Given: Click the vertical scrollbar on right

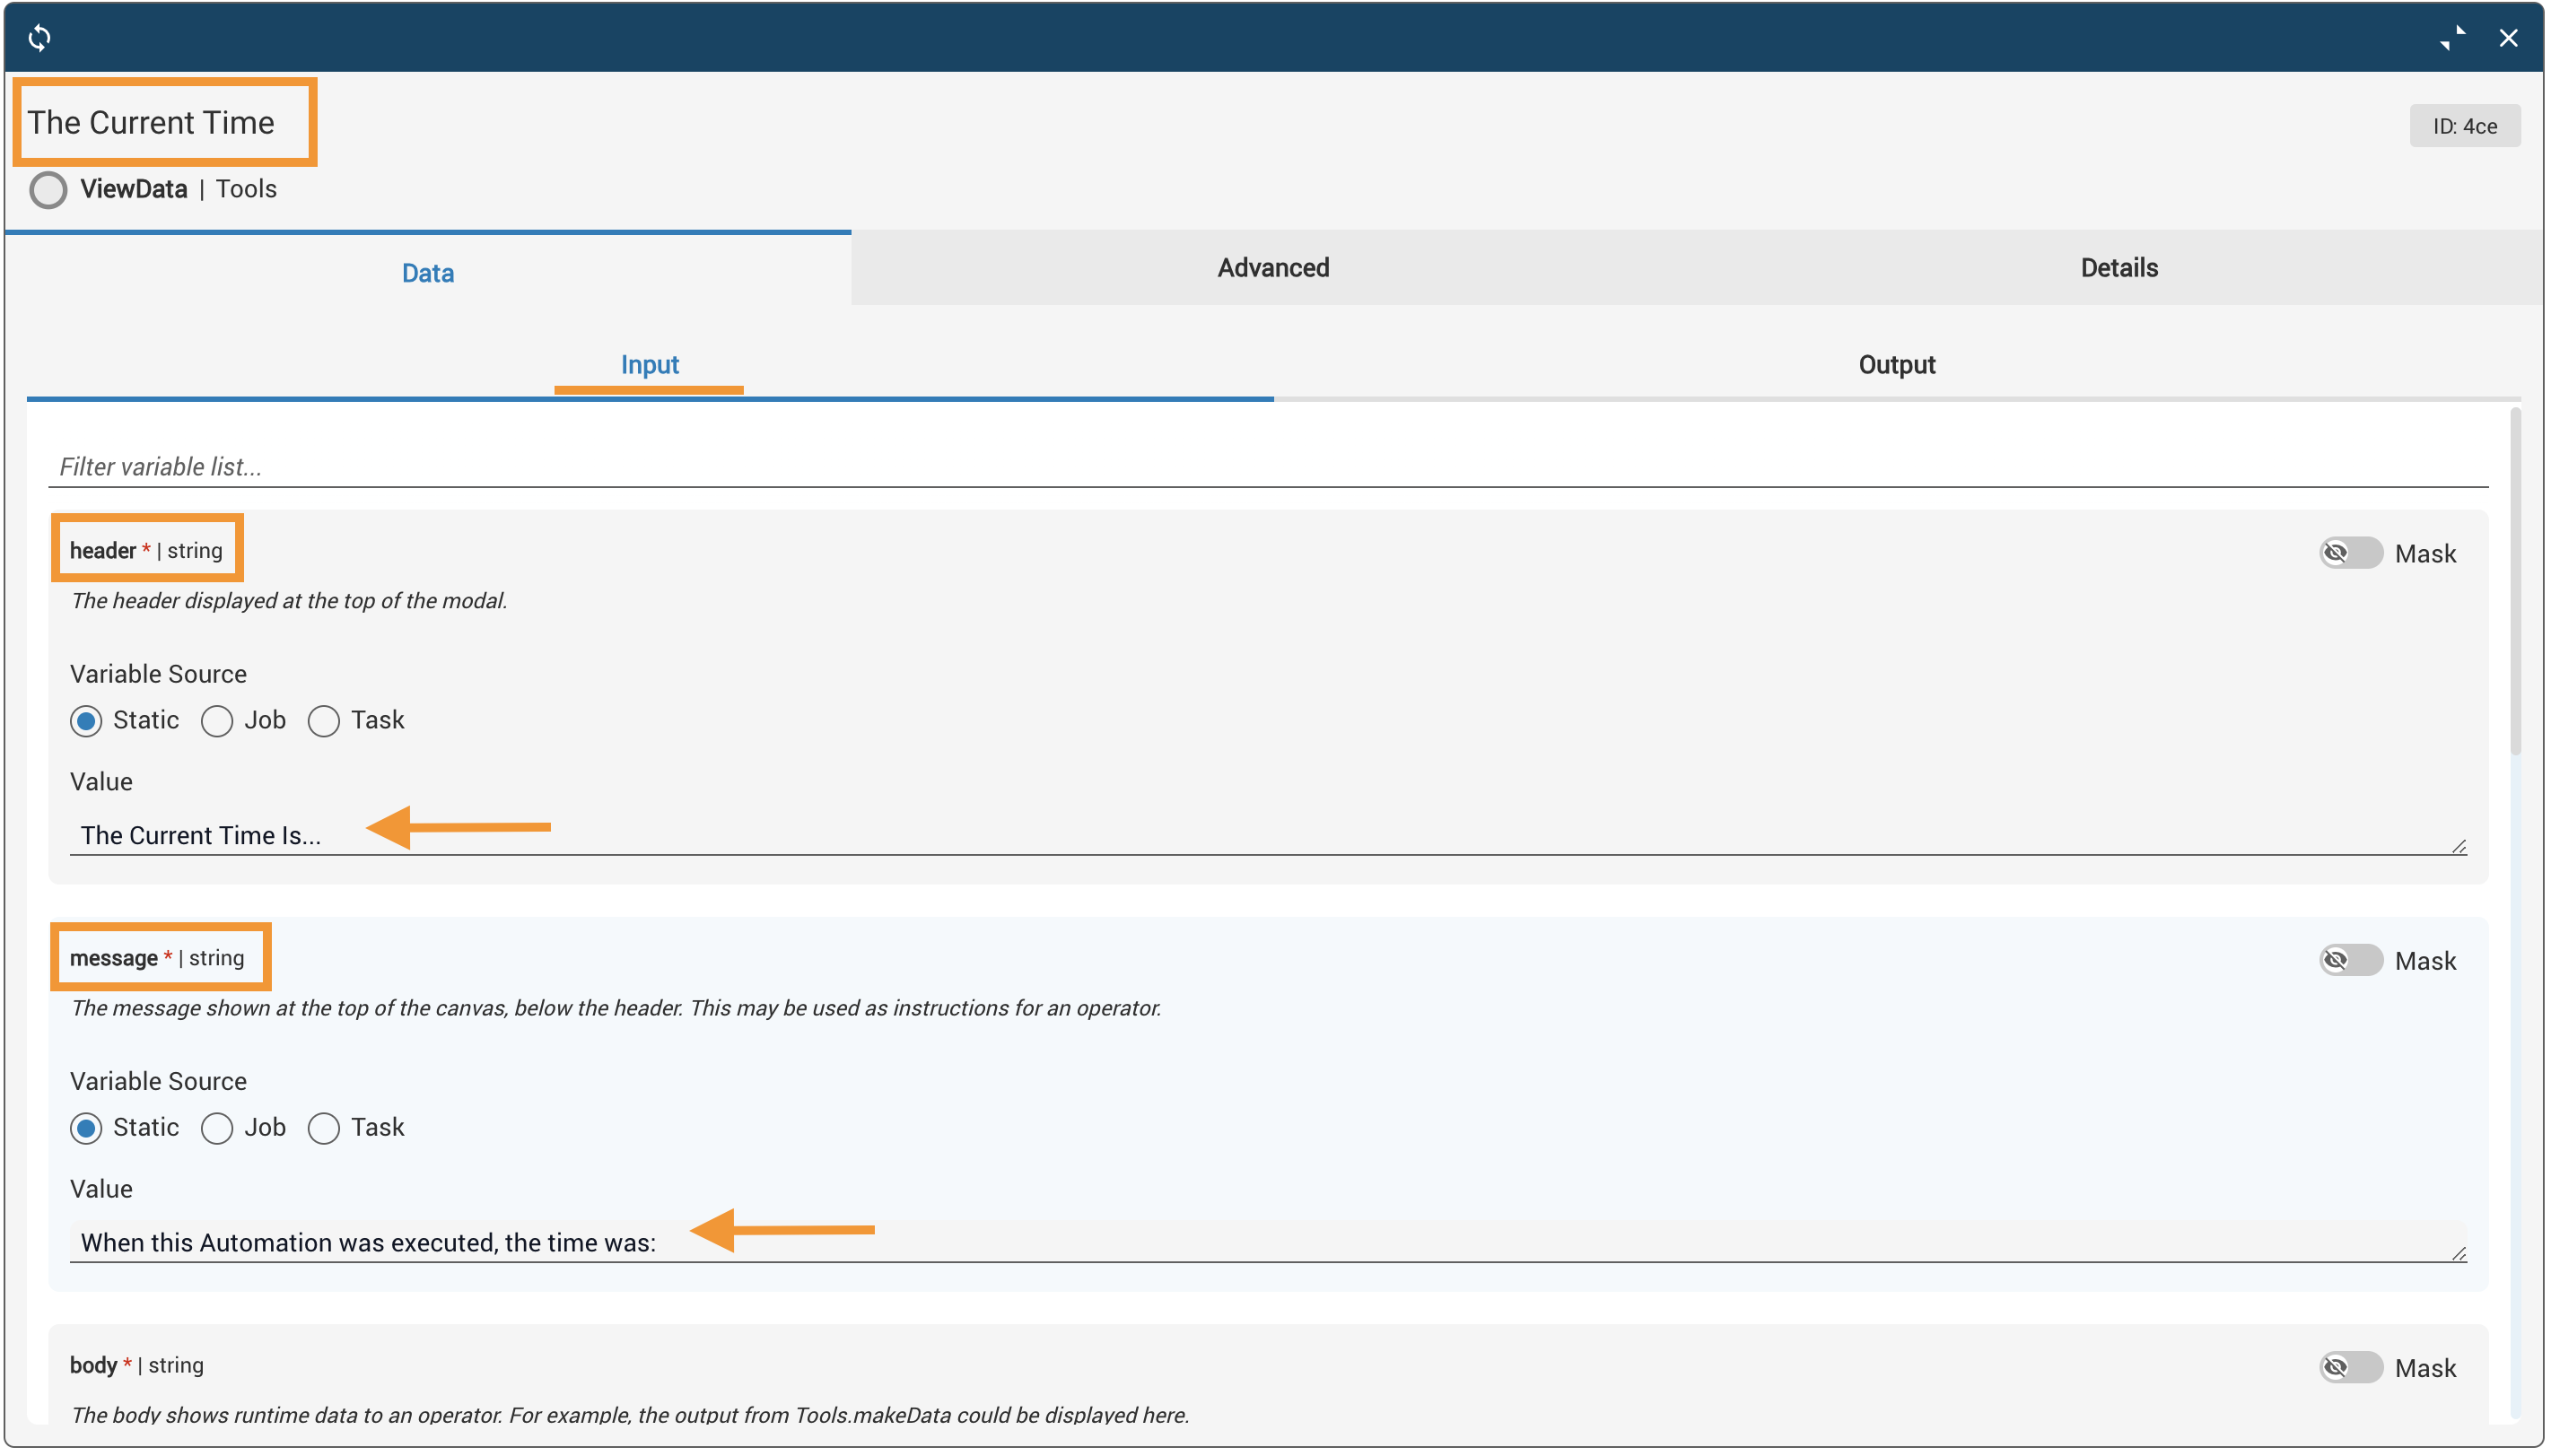Looking at the screenshot, I should [2514, 580].
